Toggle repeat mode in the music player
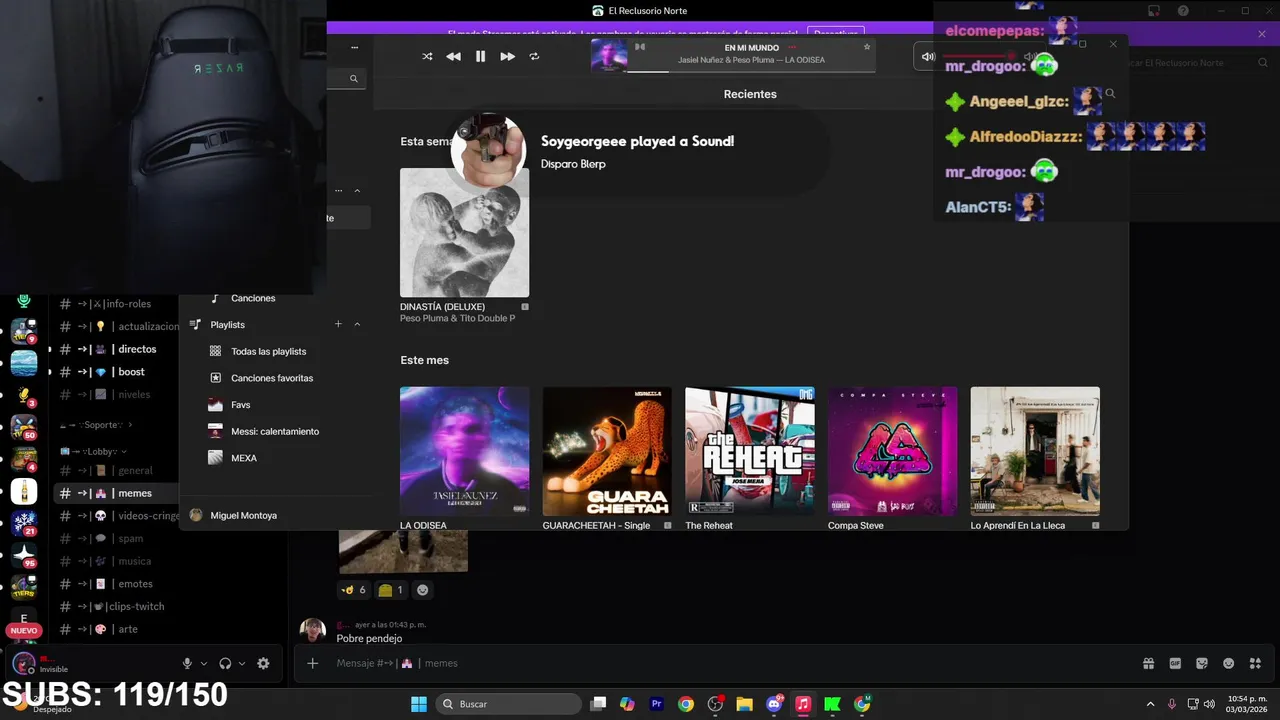 coord(534,56)
